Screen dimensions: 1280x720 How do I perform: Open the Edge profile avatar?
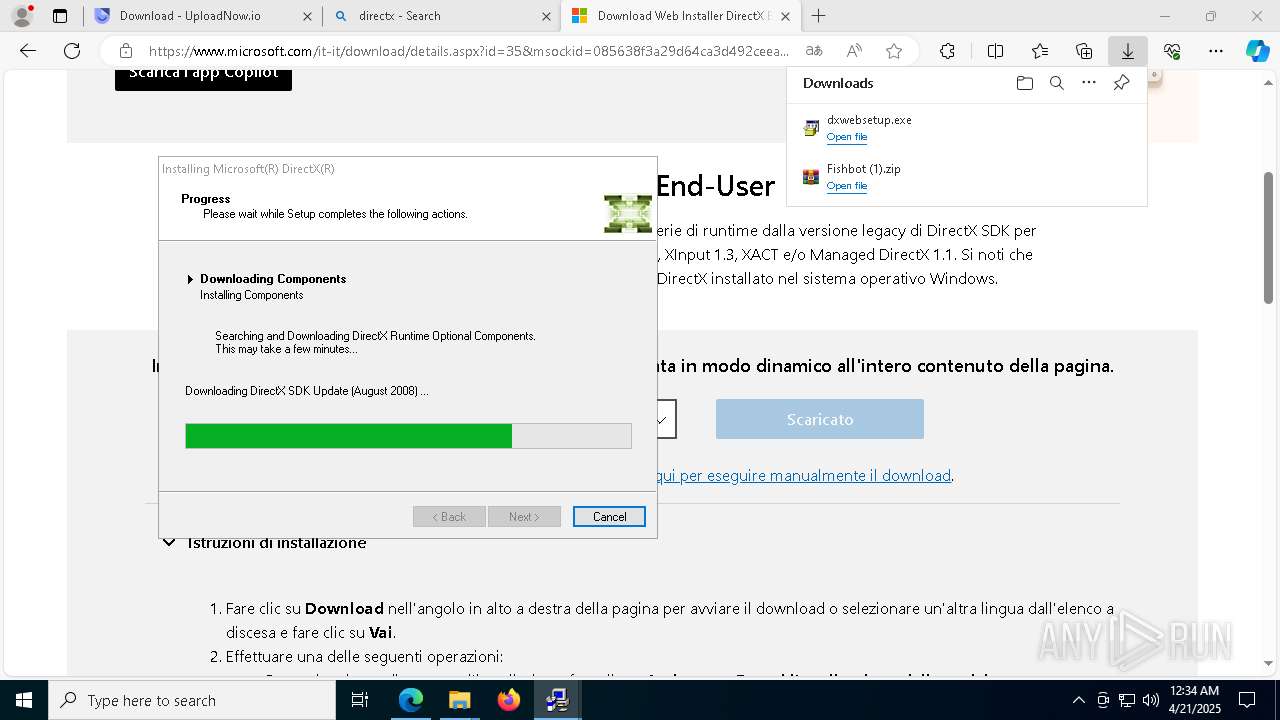pyautogui.click(x=22, y=16)
